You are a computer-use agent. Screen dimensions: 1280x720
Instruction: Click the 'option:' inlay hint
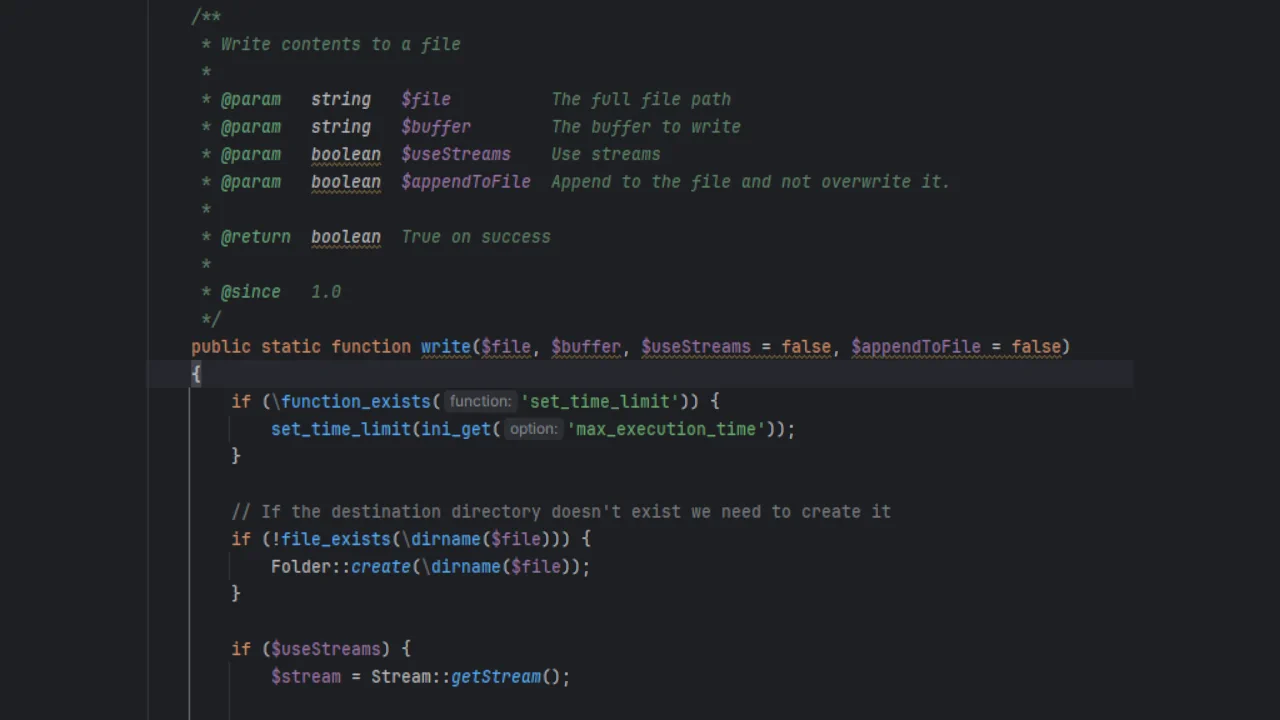(x=533, y=429)
